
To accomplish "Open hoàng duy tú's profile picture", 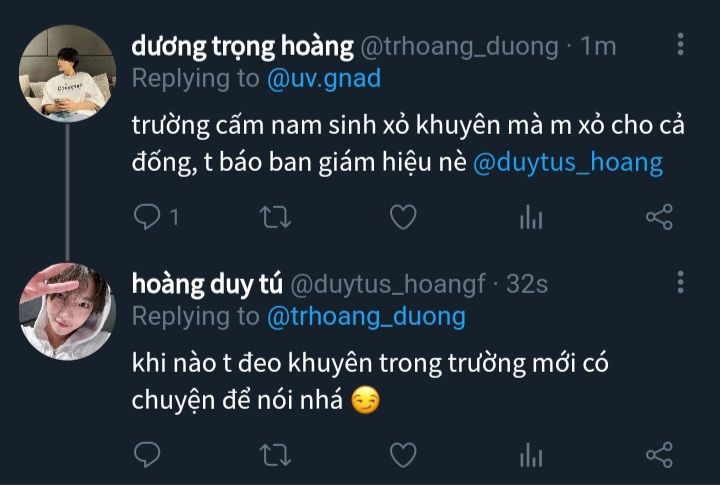I will click(x=67, y=311).
